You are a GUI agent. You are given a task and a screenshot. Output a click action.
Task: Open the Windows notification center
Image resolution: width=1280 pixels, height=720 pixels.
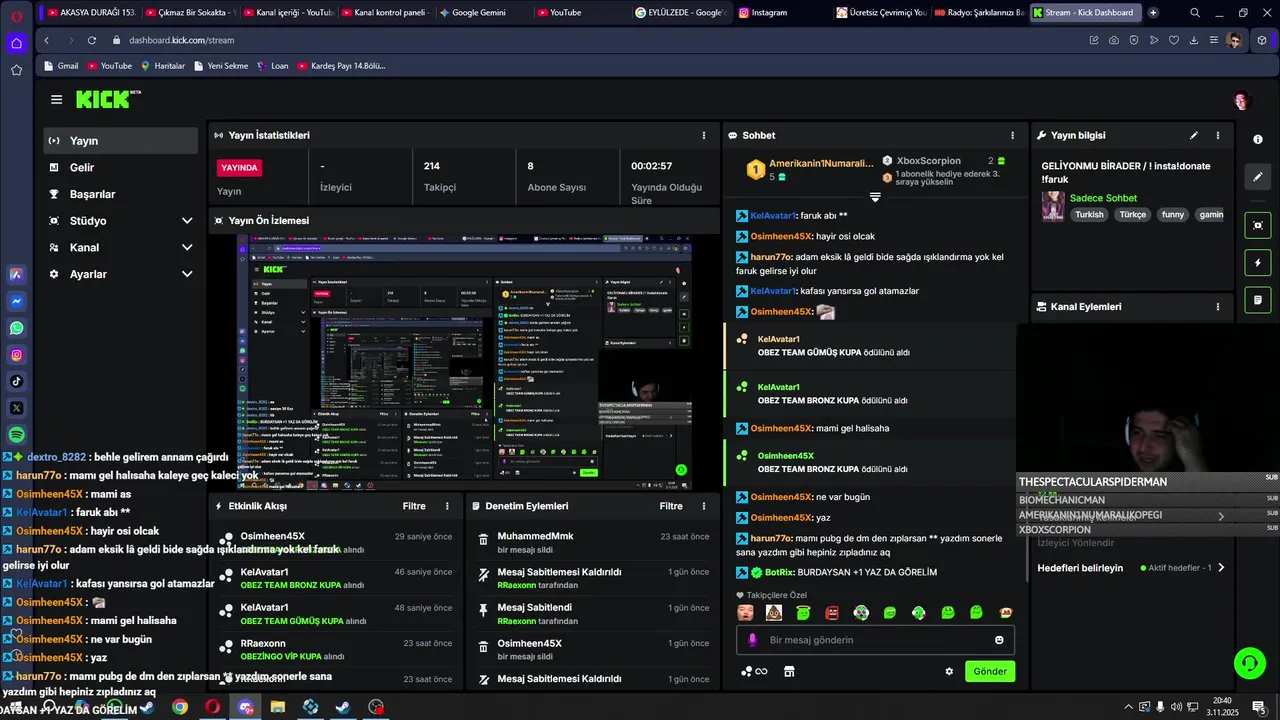(x=1258, y=707)
